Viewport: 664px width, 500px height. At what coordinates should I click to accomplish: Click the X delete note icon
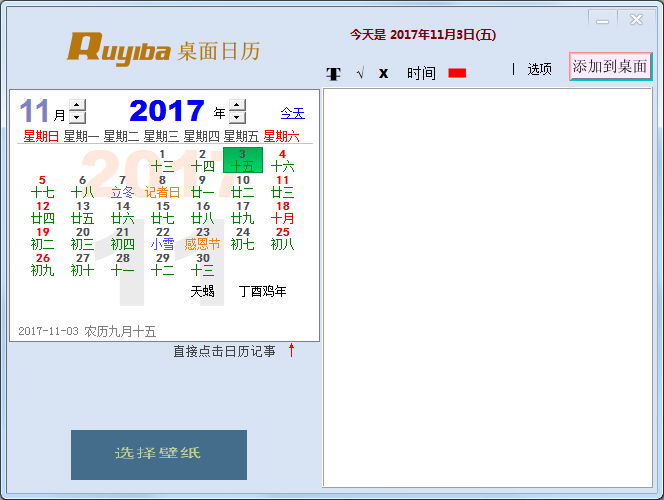pos(383,73)
